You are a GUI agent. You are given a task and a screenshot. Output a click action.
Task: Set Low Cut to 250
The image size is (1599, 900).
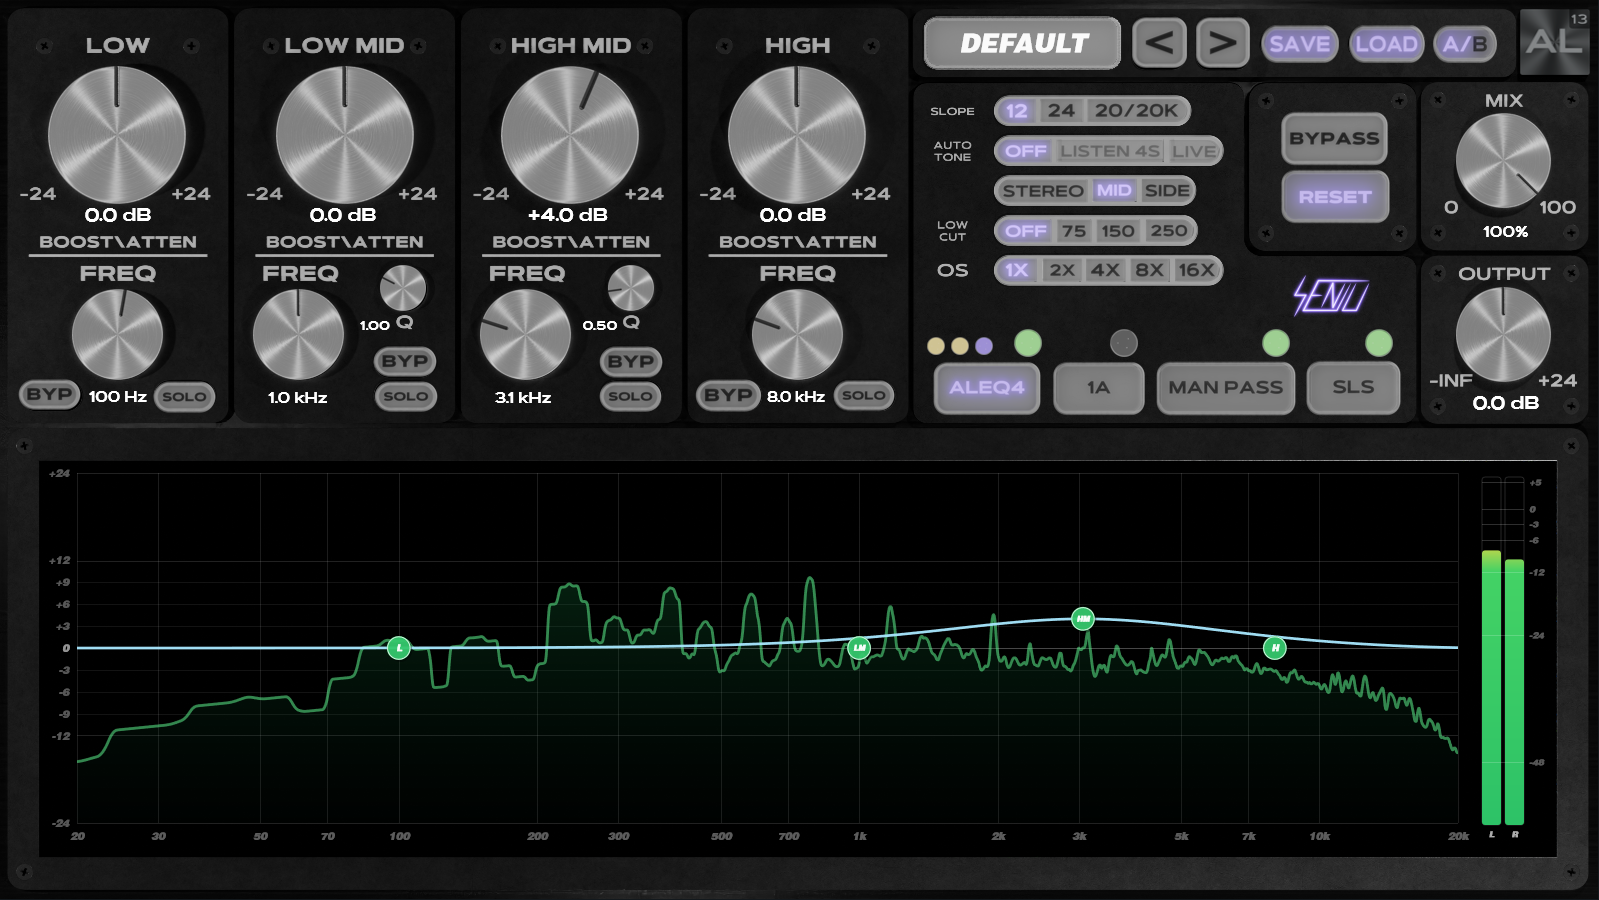[x=1169, y=231]
